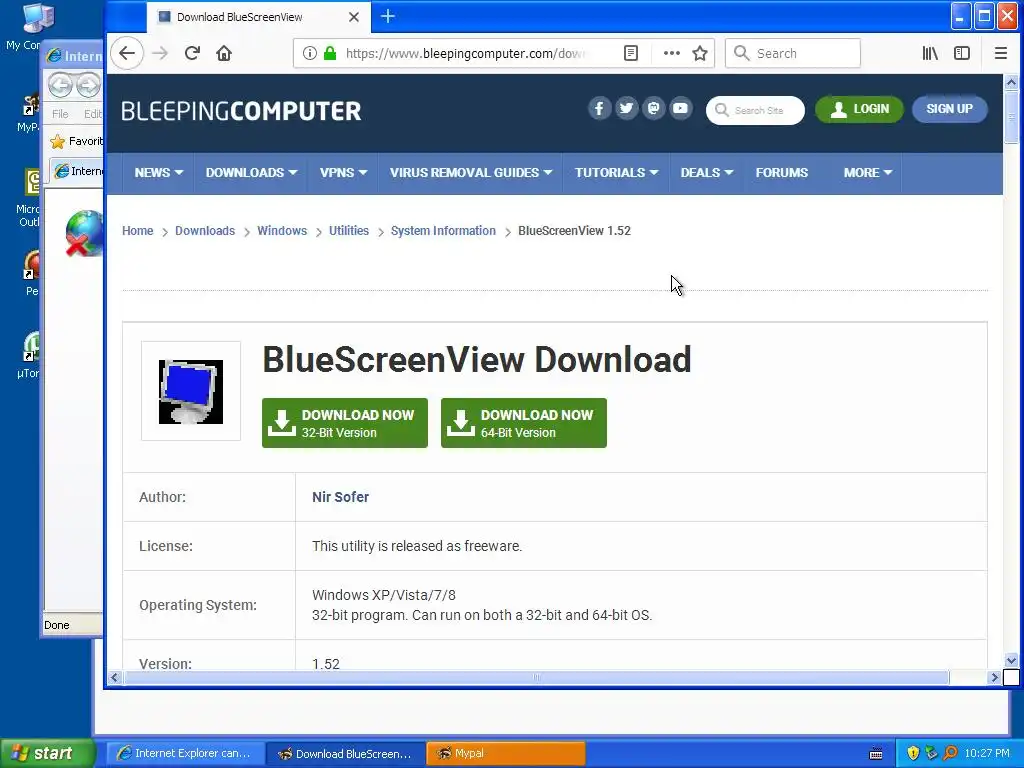This screenshot has height=768, width=1024.
Task: Toggle reader view icon in address bar
Action: point(631,53)
